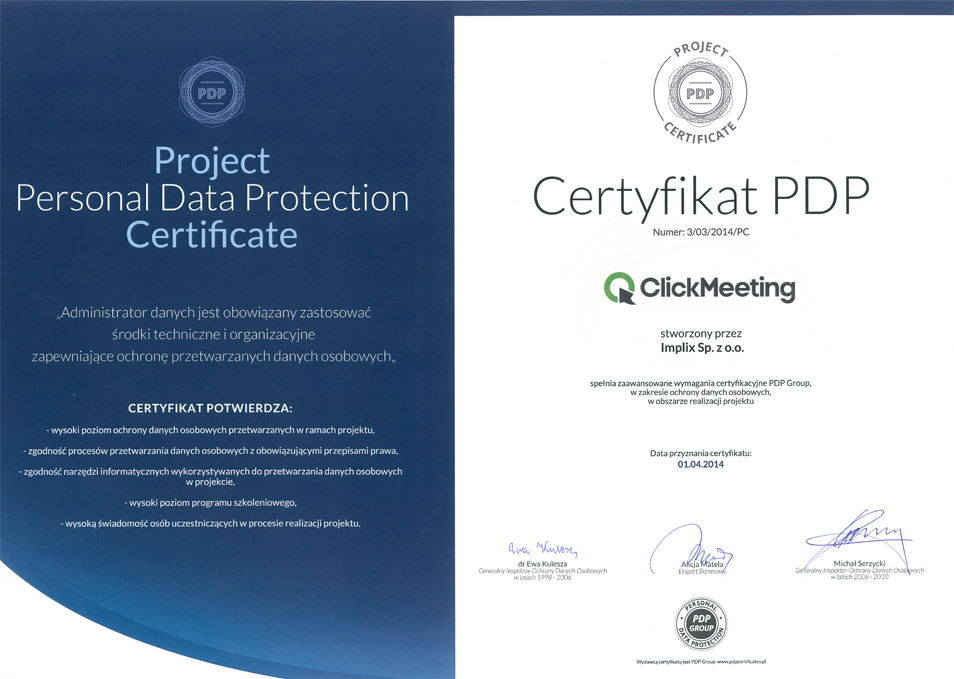This screenshot has height=679, width=954.
Task: Click 'Personal Data Protection' title line
Action: pyautogui.click(x=212, y=198)
